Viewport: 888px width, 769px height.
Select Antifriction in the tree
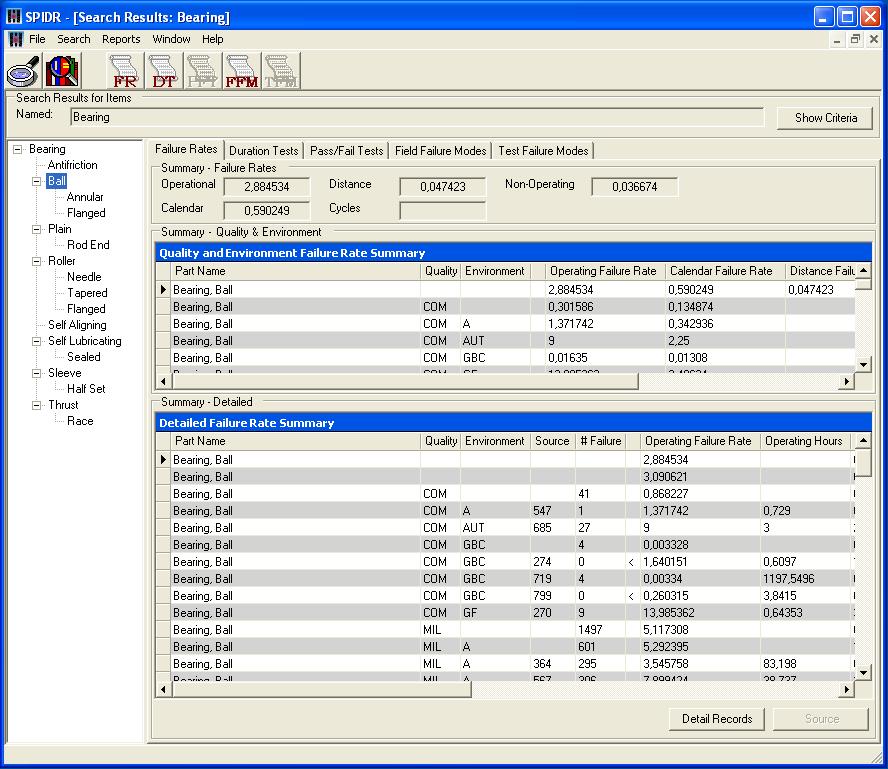pos(72,165)
